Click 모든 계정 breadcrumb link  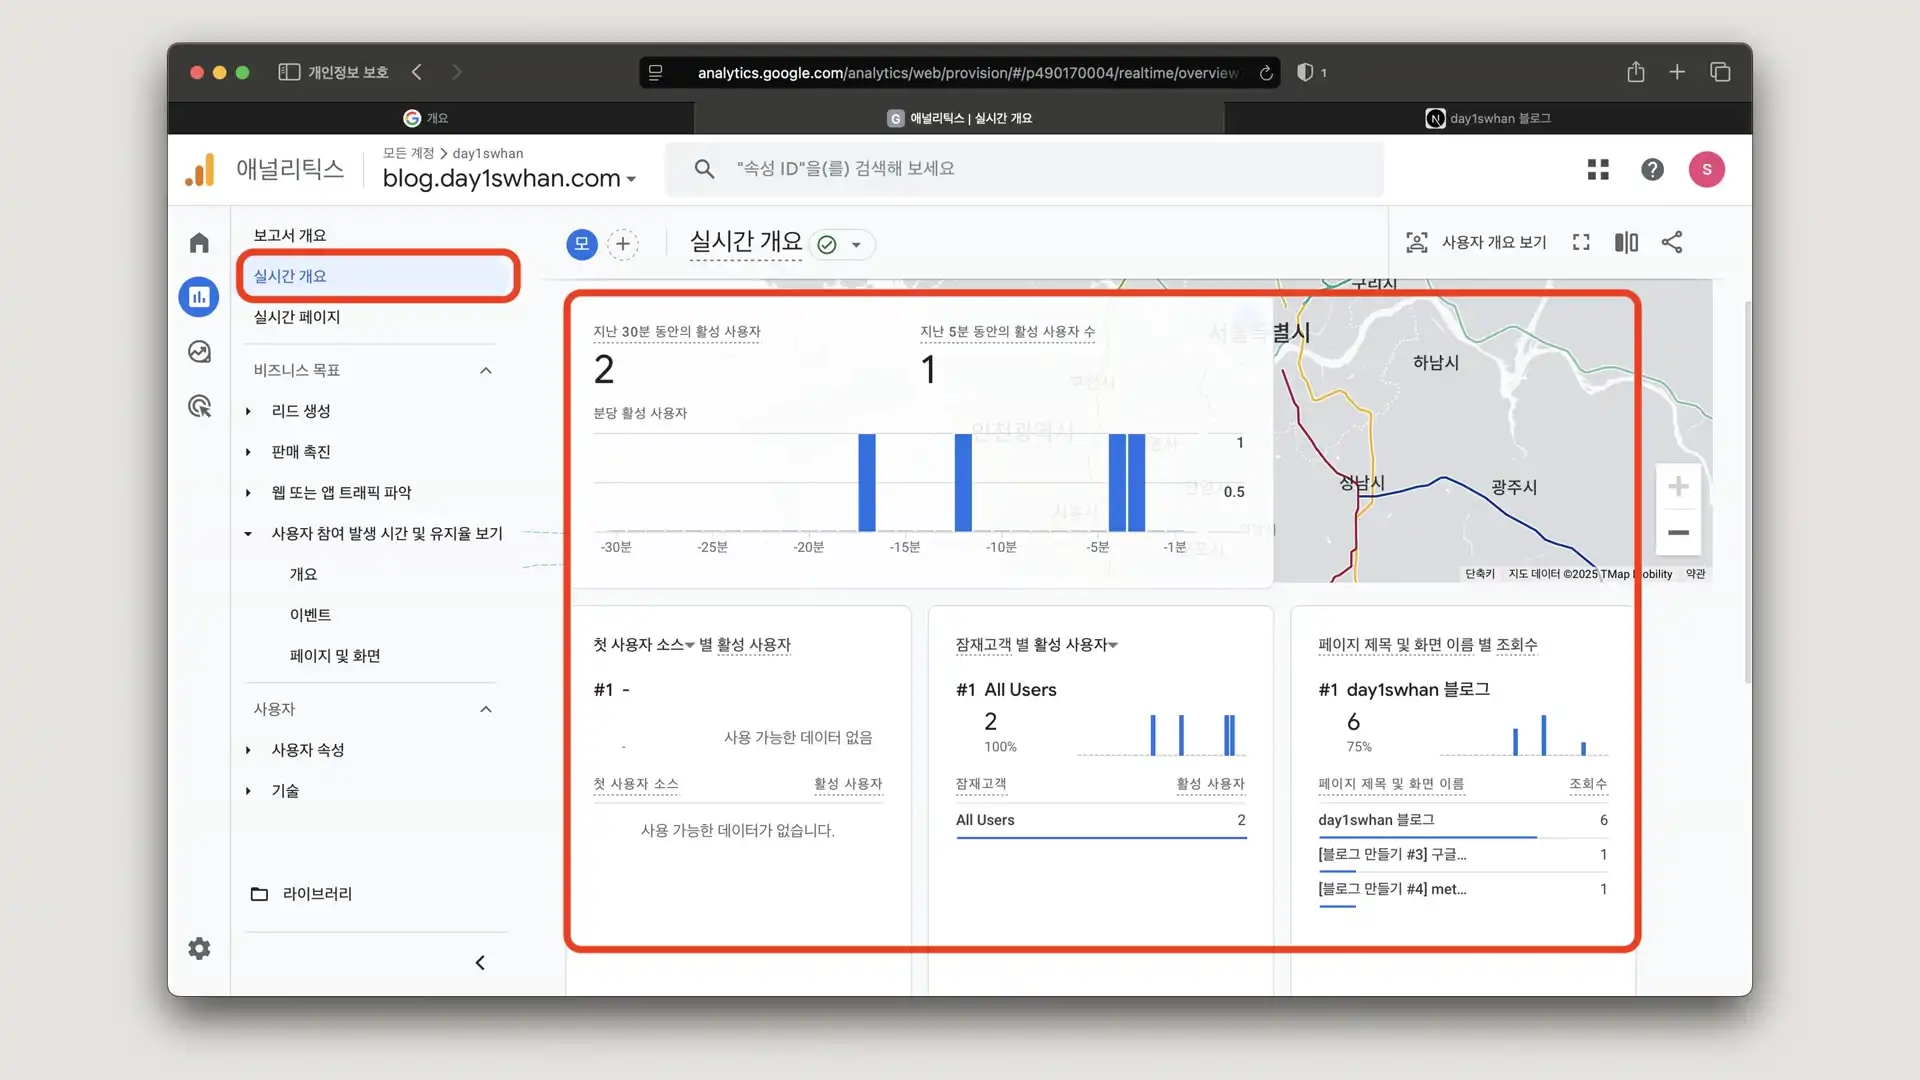pos(408,153)
